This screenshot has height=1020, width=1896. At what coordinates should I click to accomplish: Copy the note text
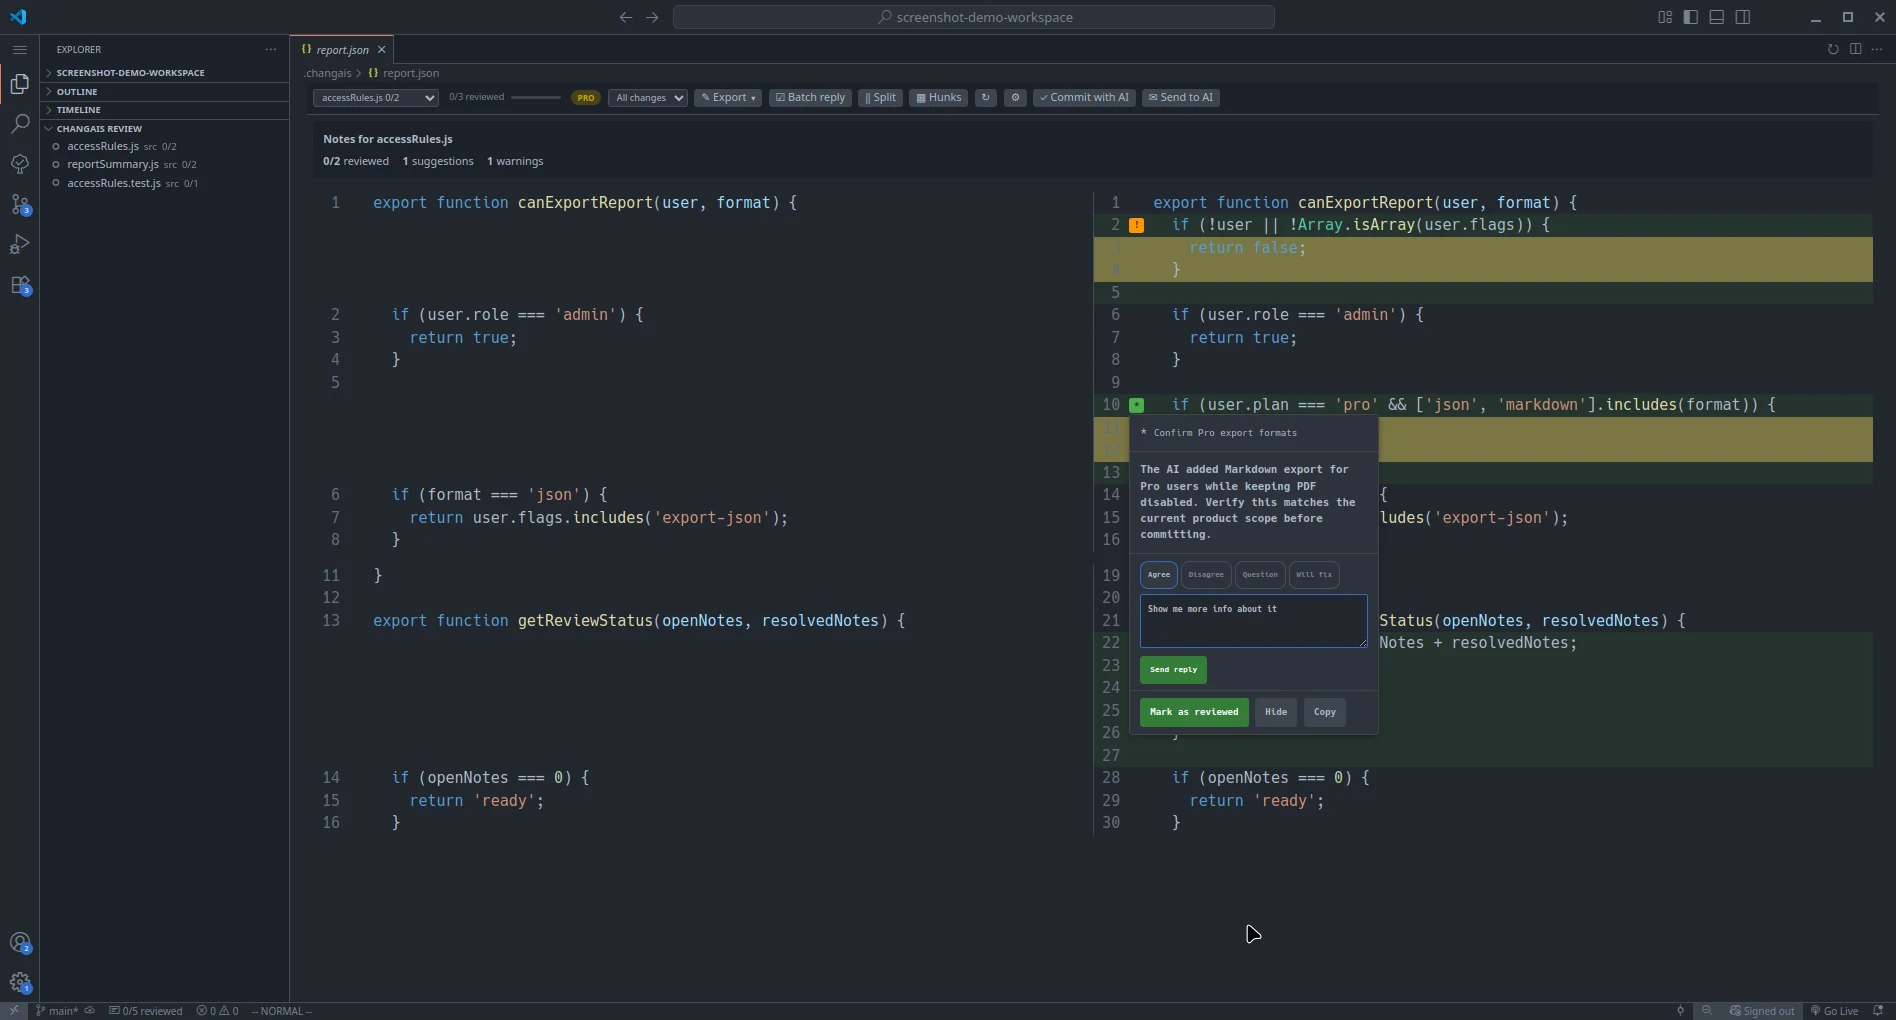coord(1325,712)
